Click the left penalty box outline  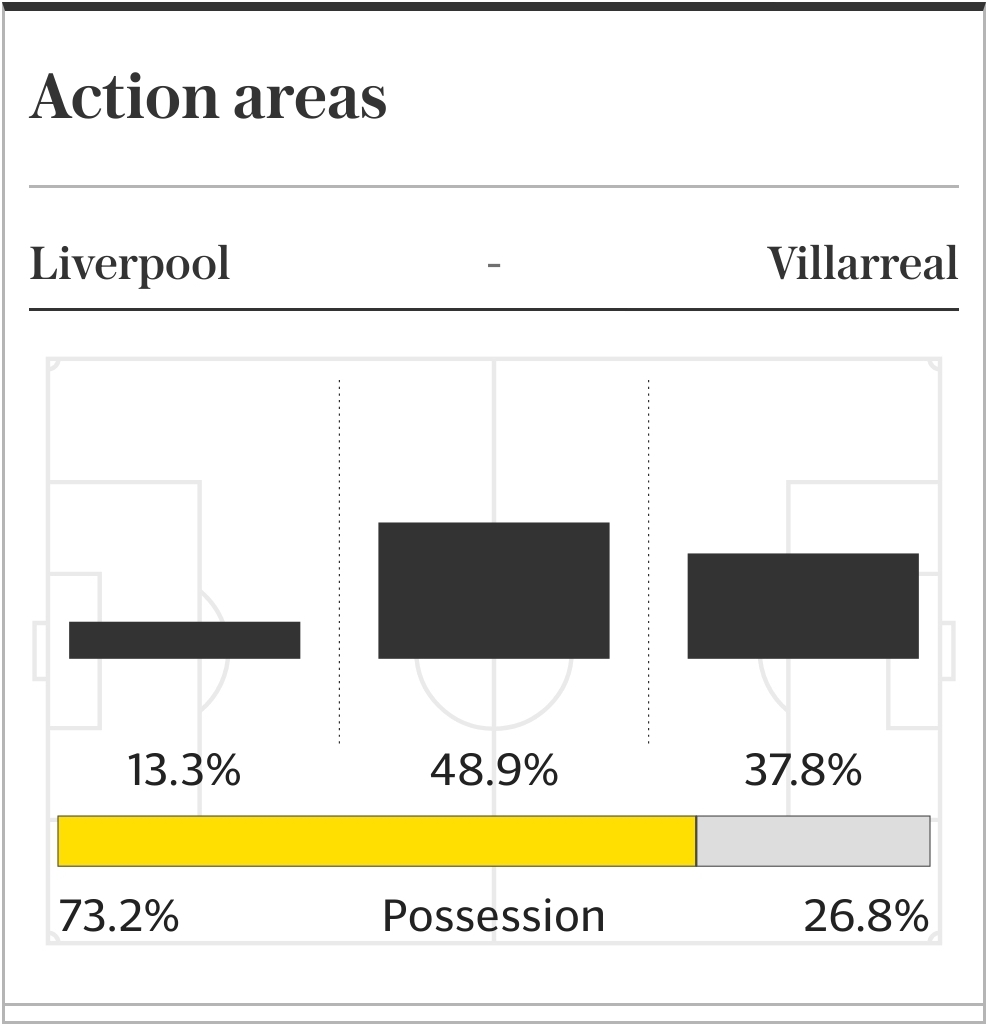(x=199, y=520)
